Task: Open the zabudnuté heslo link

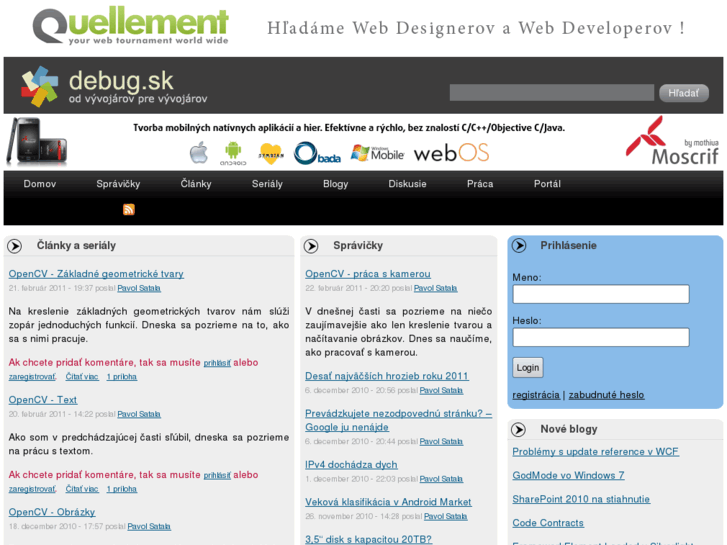Action: [x=606, y=395]
